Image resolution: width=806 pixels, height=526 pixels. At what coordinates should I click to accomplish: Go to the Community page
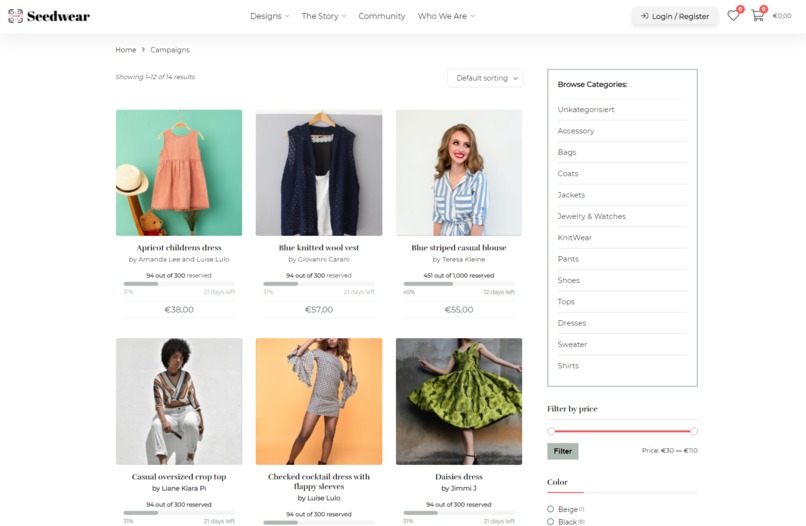pyautogui.click(x=382, y=16)
